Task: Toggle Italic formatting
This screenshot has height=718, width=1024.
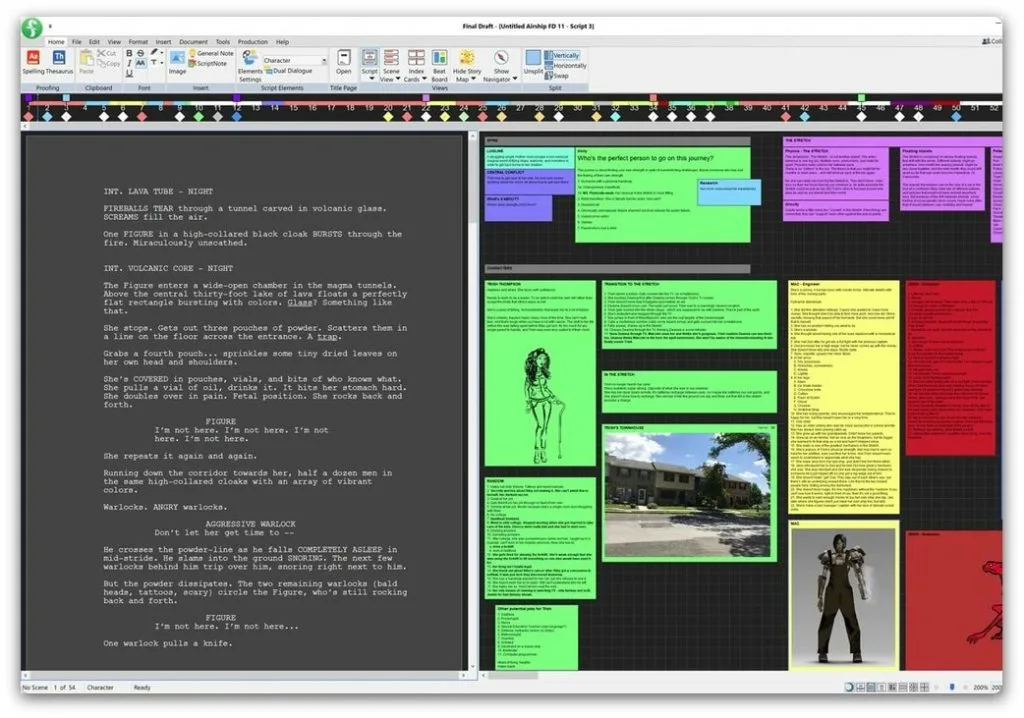Action: tap(129, 63)
